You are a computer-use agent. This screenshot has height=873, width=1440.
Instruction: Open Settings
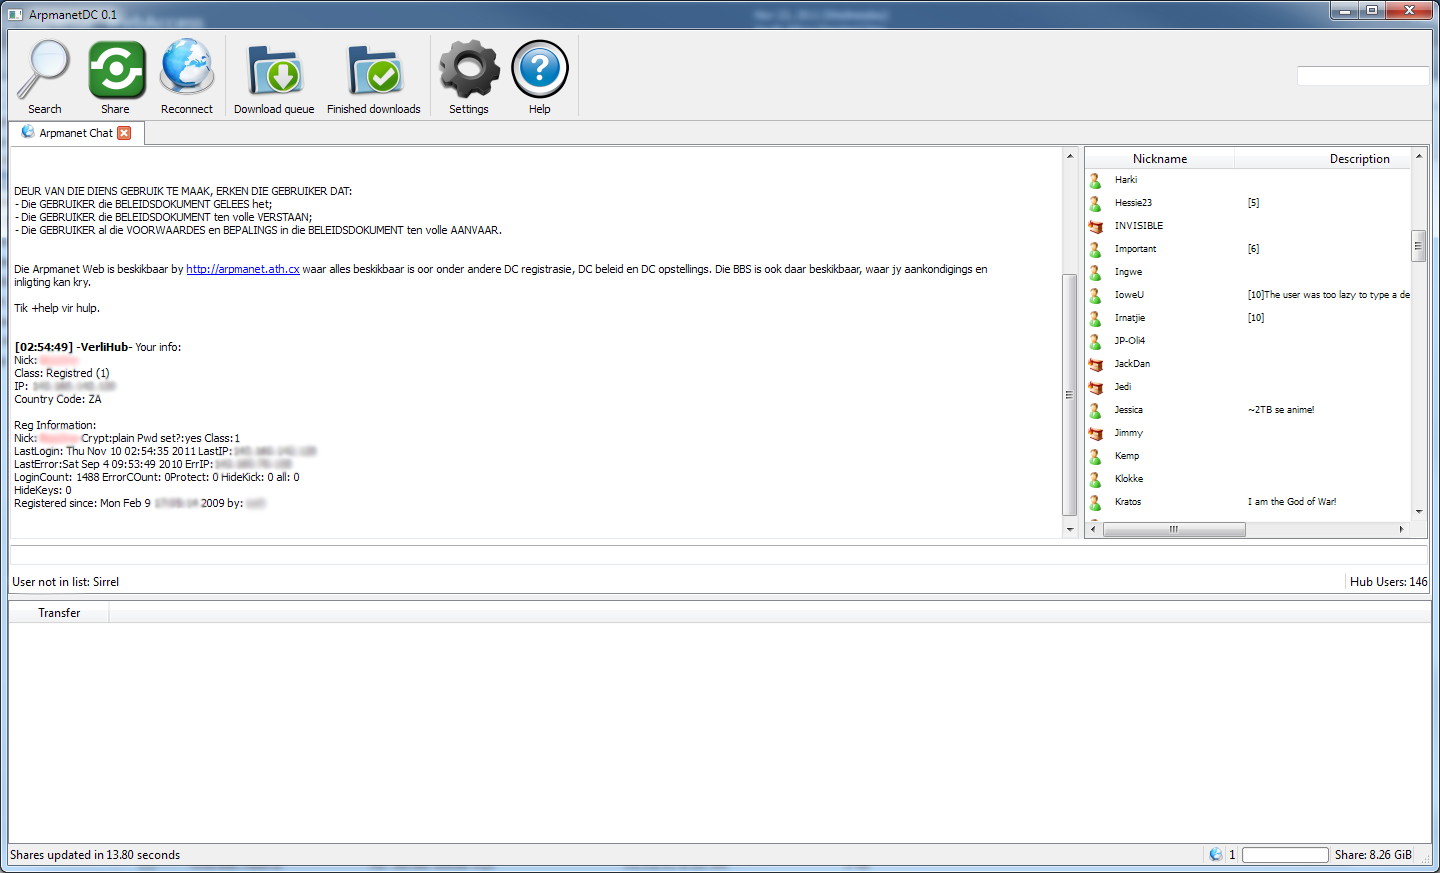pyautogui.click(x=469, y=78)
